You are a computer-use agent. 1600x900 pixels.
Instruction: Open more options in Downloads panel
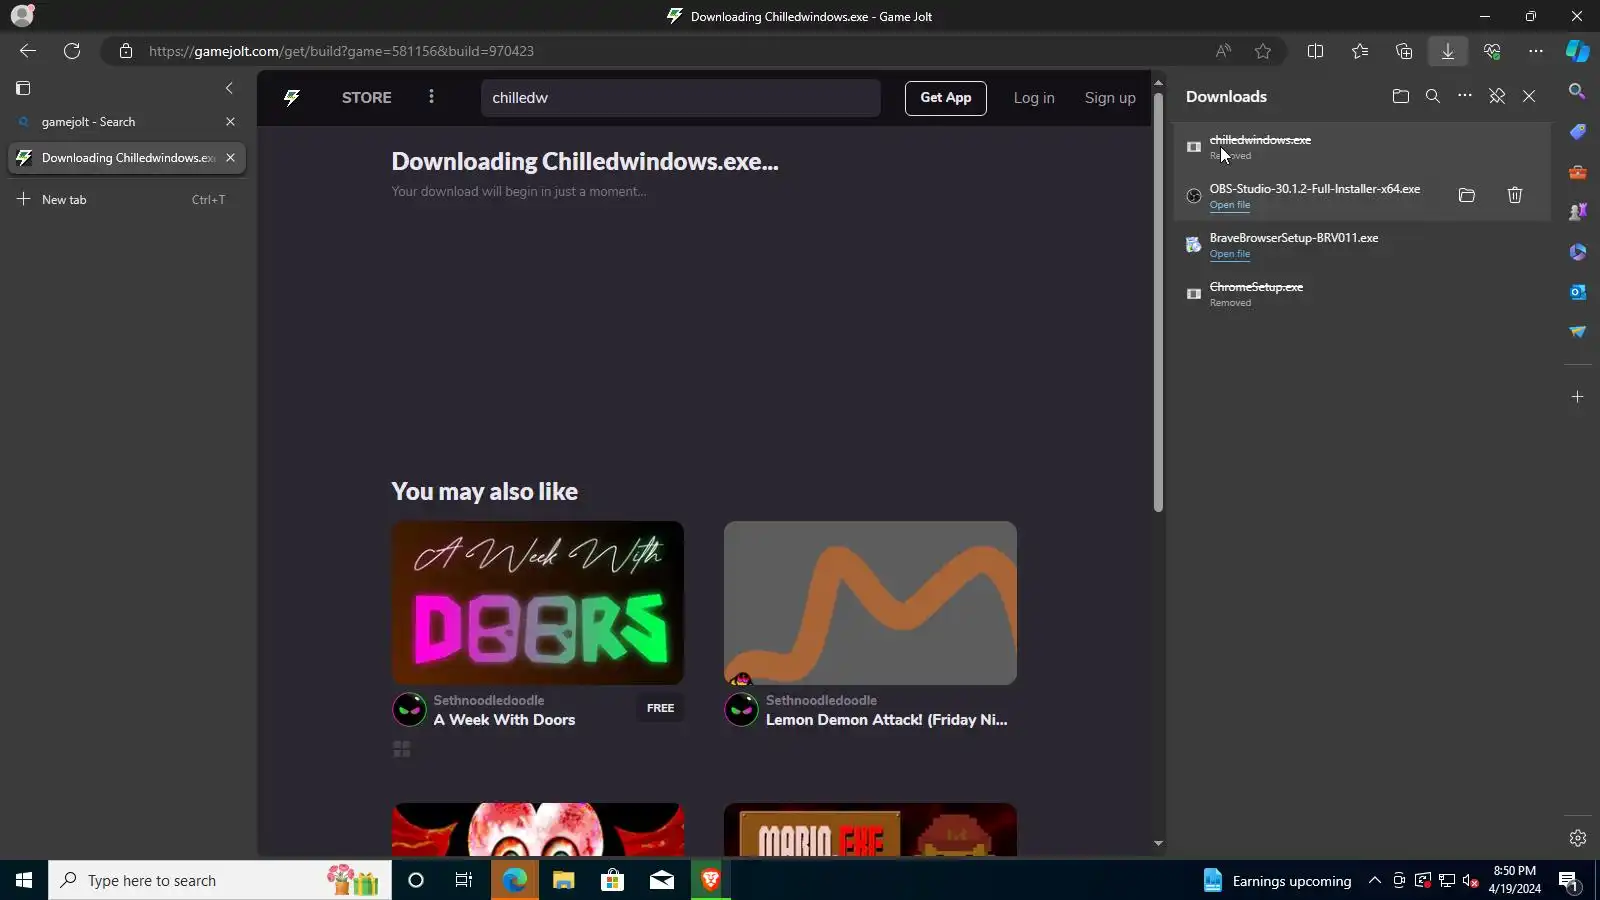[1465, 96]
